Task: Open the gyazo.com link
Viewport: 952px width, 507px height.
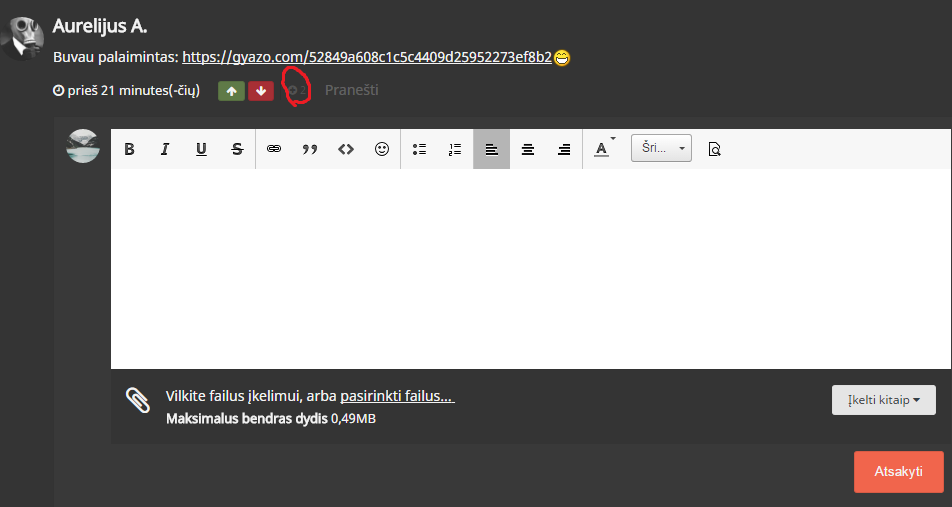Action: click(x=367, y=57)
